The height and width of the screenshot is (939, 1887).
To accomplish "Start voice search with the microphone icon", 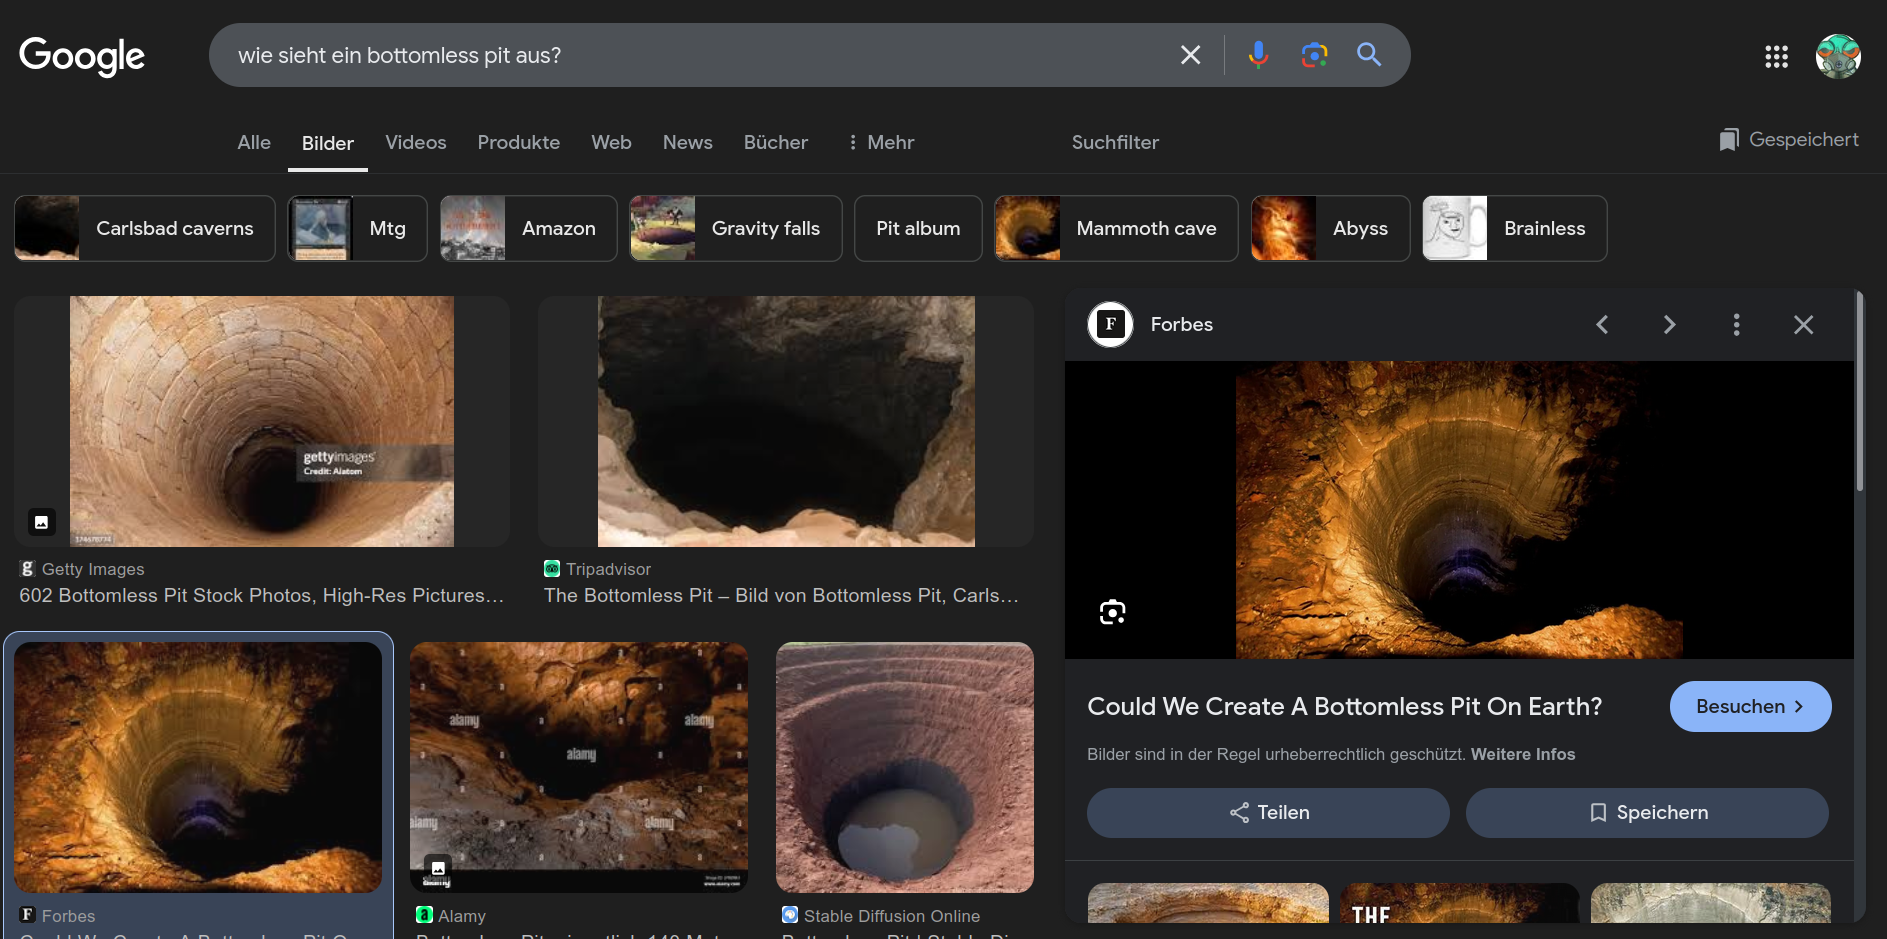I will (x=1258, y=55).
